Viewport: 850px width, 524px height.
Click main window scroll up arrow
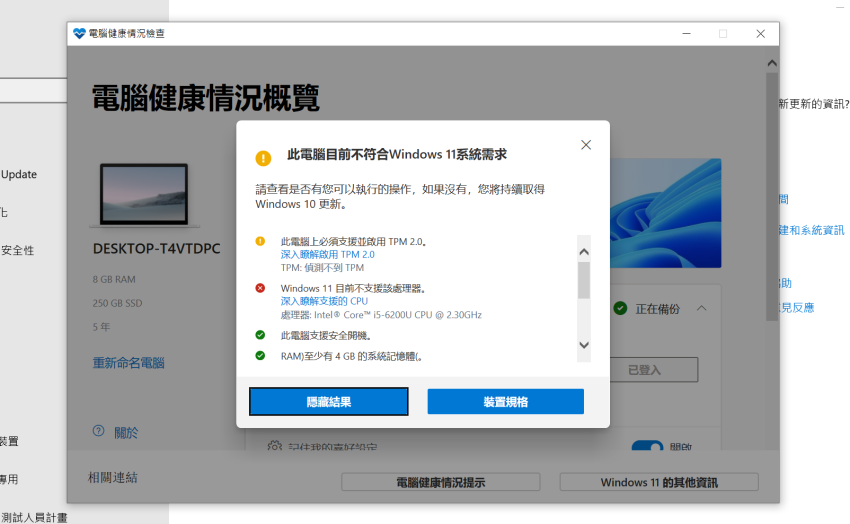coord(772,63)
